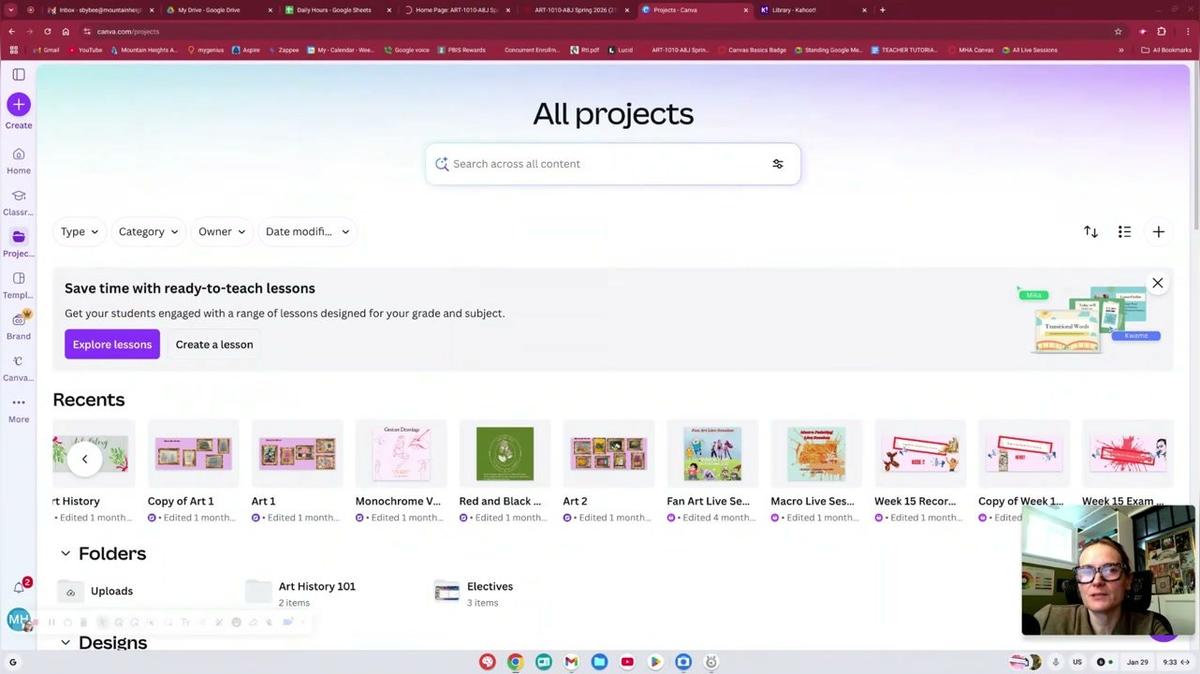1200x674 pixels.
Task: Open the Brand kit sidebar icon
Action: point(18,320)
